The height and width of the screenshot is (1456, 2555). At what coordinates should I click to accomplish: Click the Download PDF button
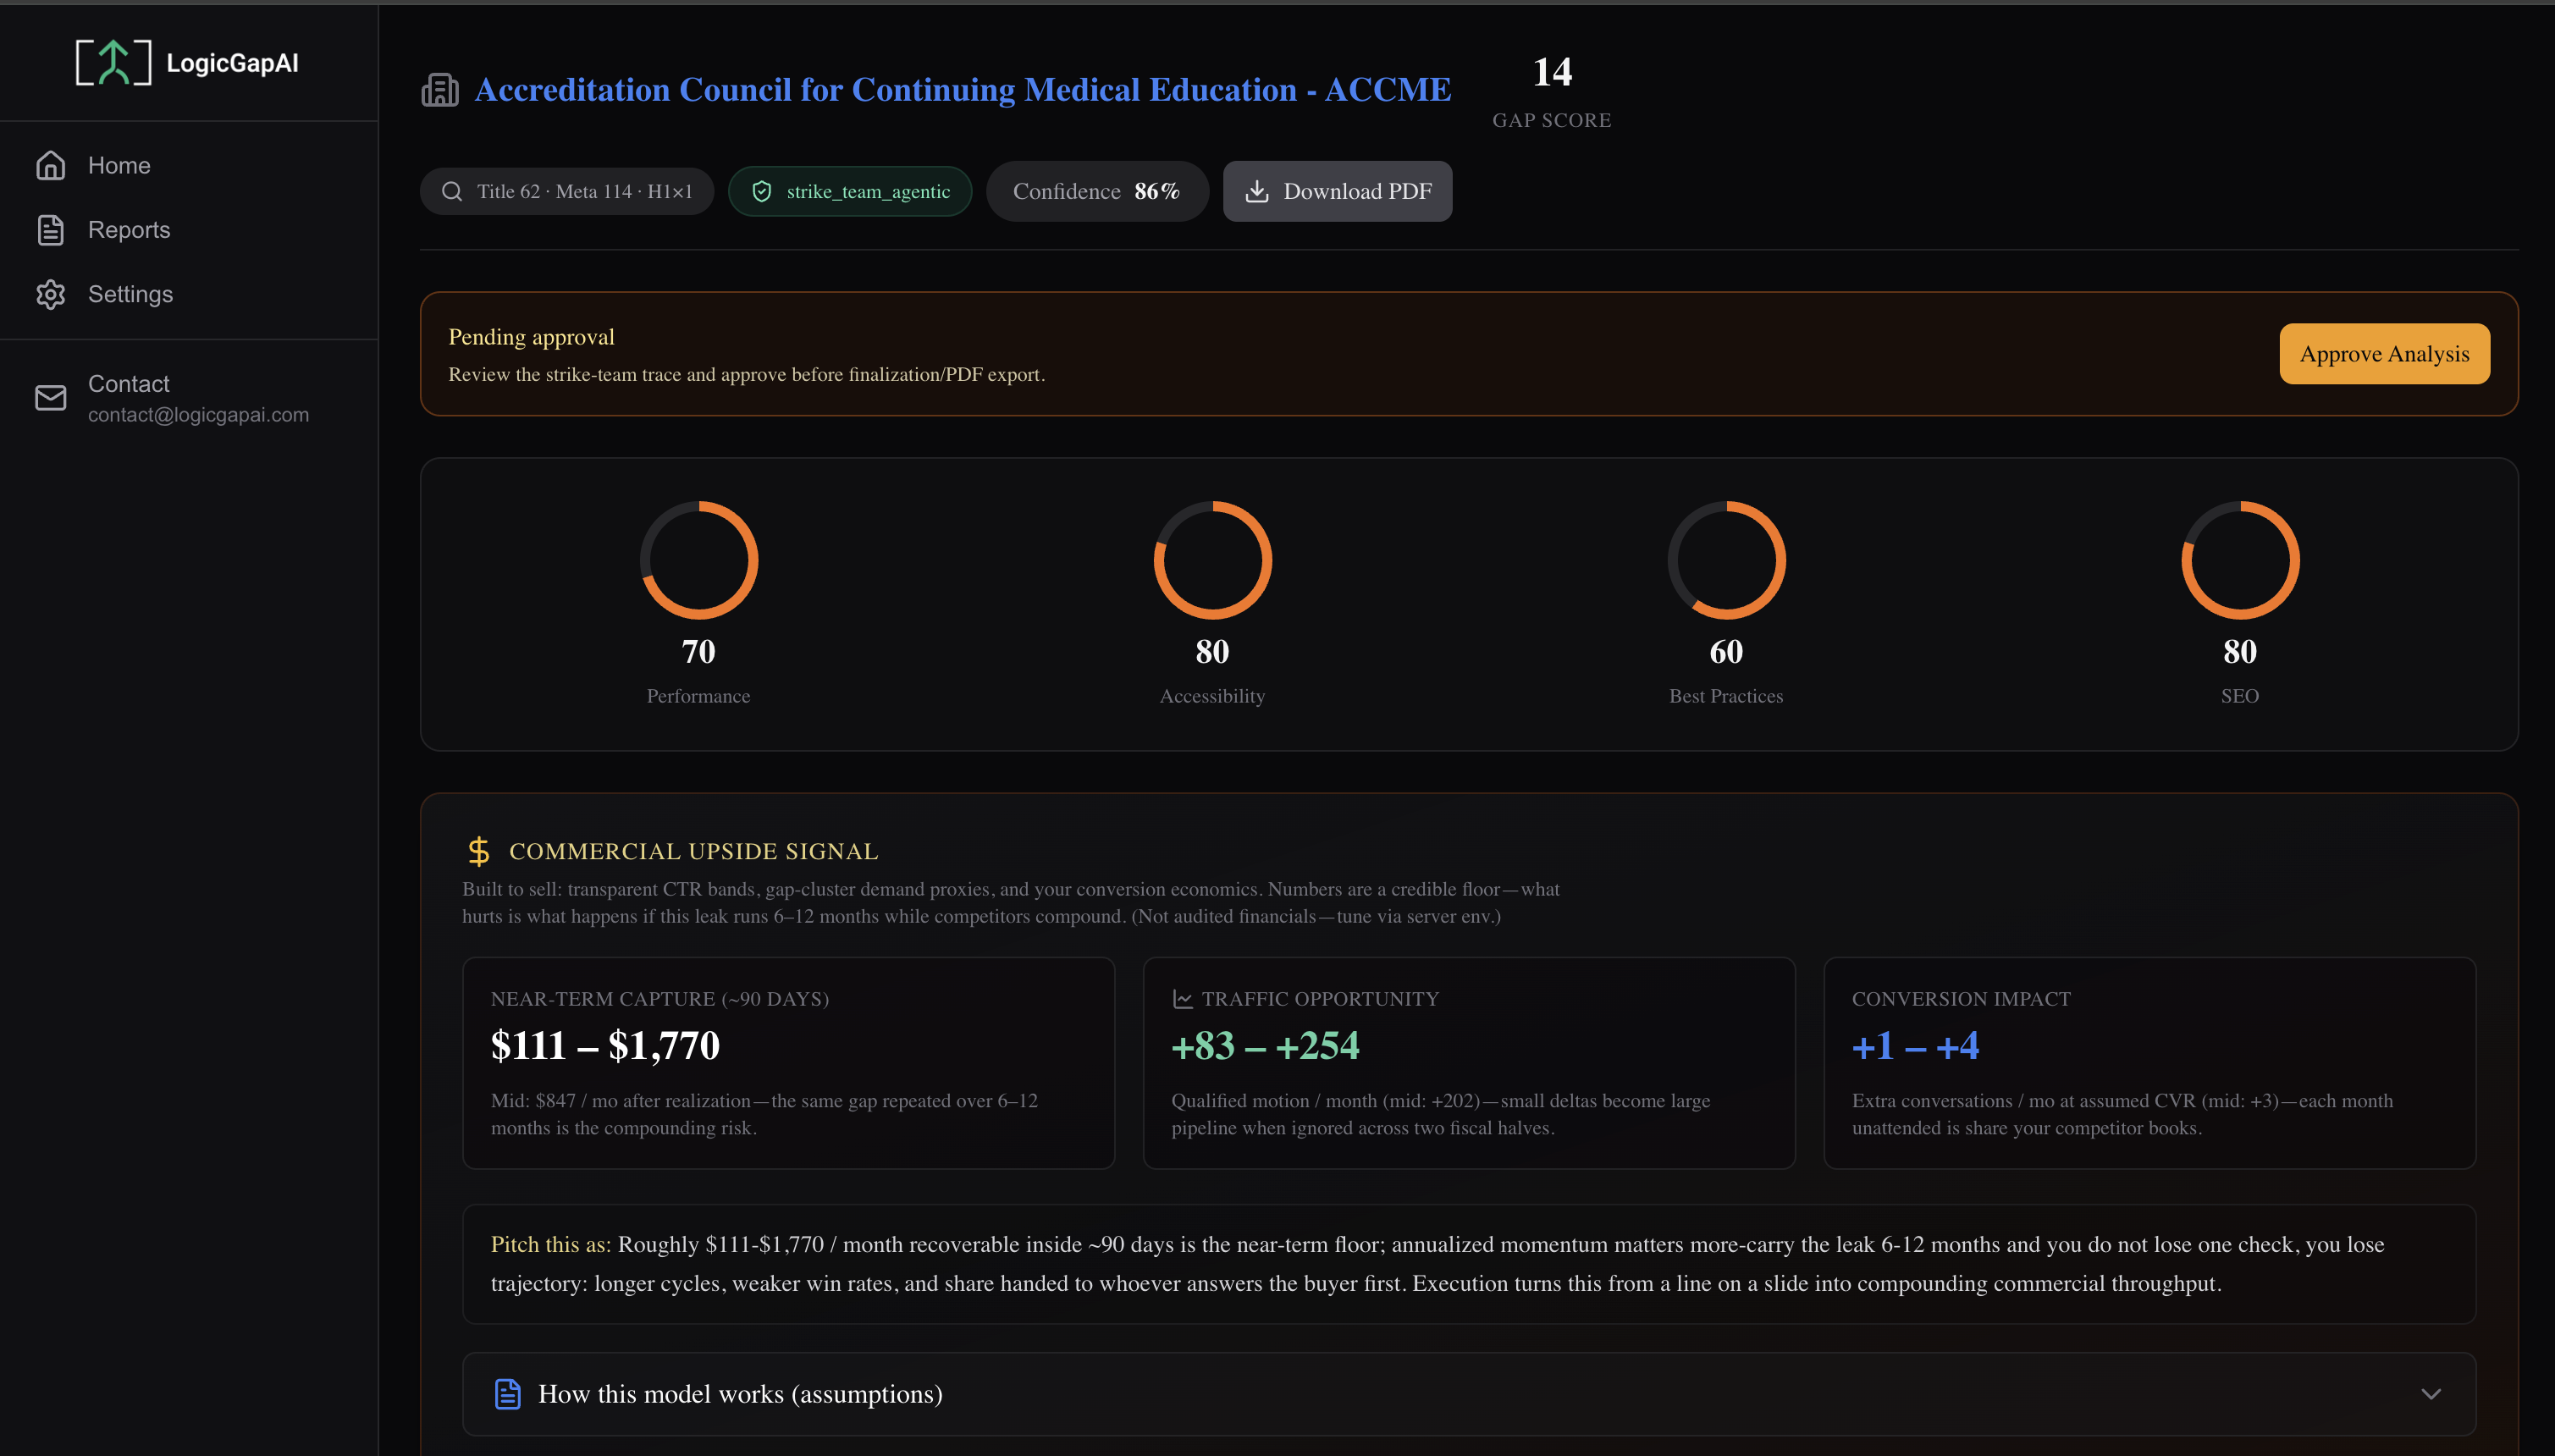click(1337, 192)
